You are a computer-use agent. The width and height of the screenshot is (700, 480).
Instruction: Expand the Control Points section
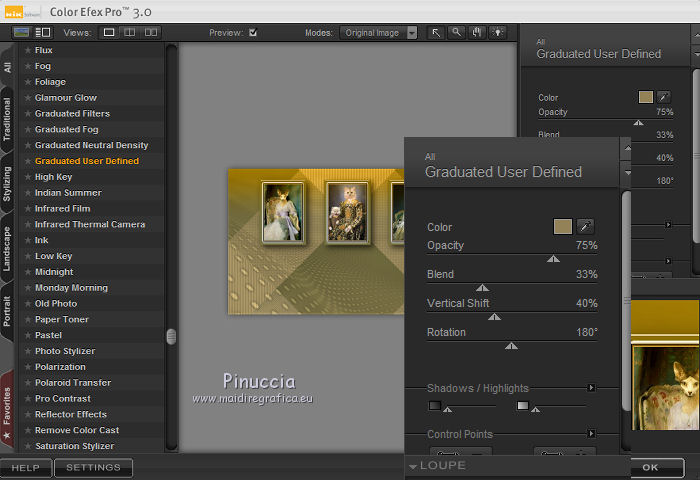[x=591, y=434]
